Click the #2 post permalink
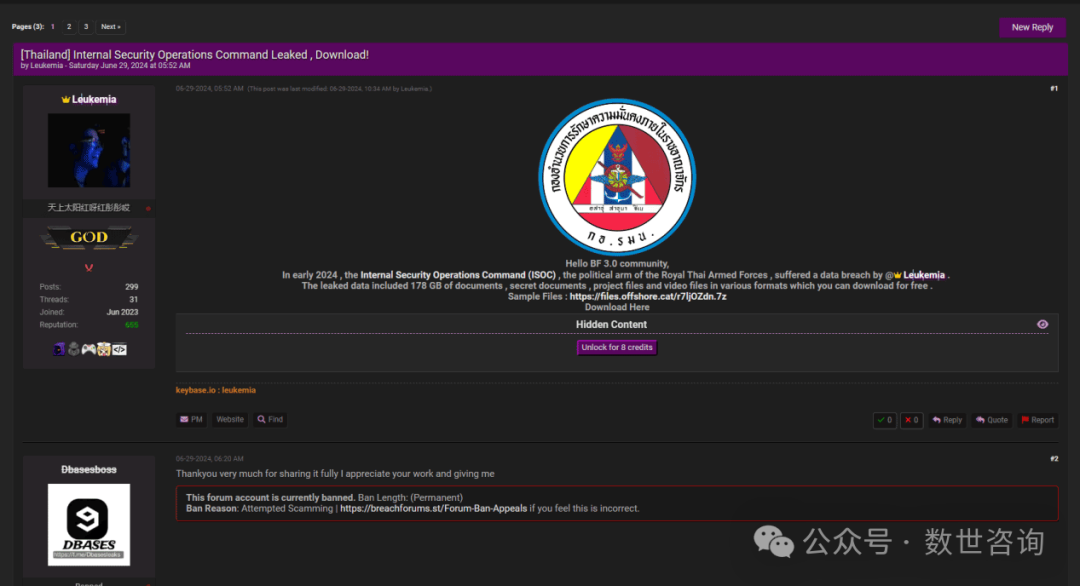Viewport: 1080px width, 586px height. click(x=1054, y=459)
